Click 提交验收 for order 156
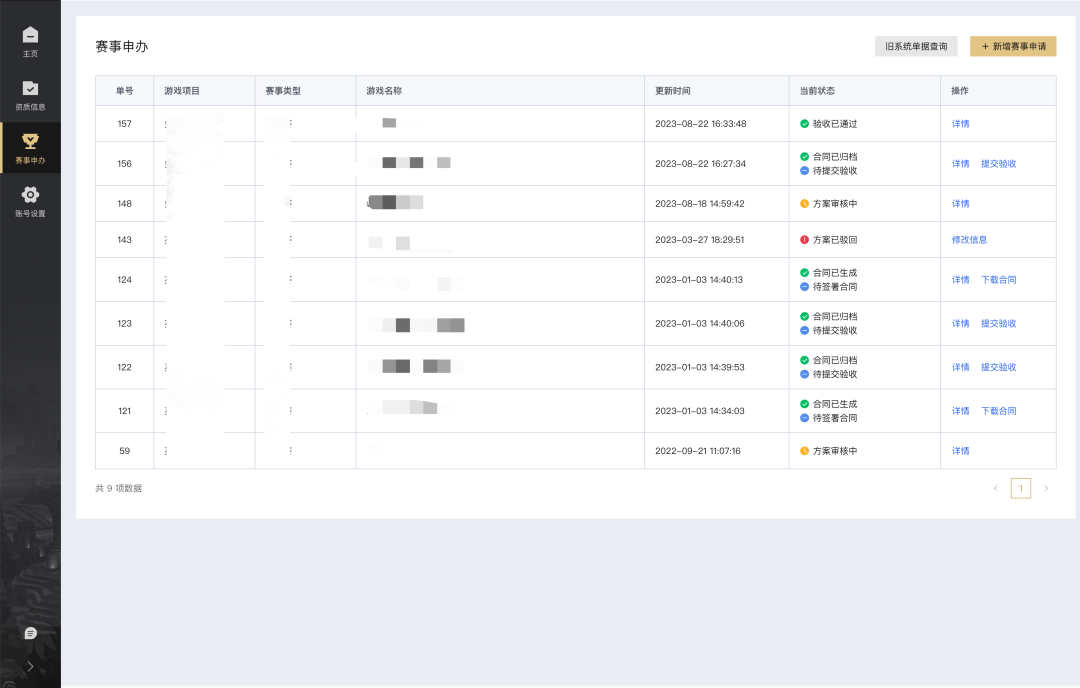The height and width of the screenshot is (688, 1080). pyautogui.click(x=998, y=164)
